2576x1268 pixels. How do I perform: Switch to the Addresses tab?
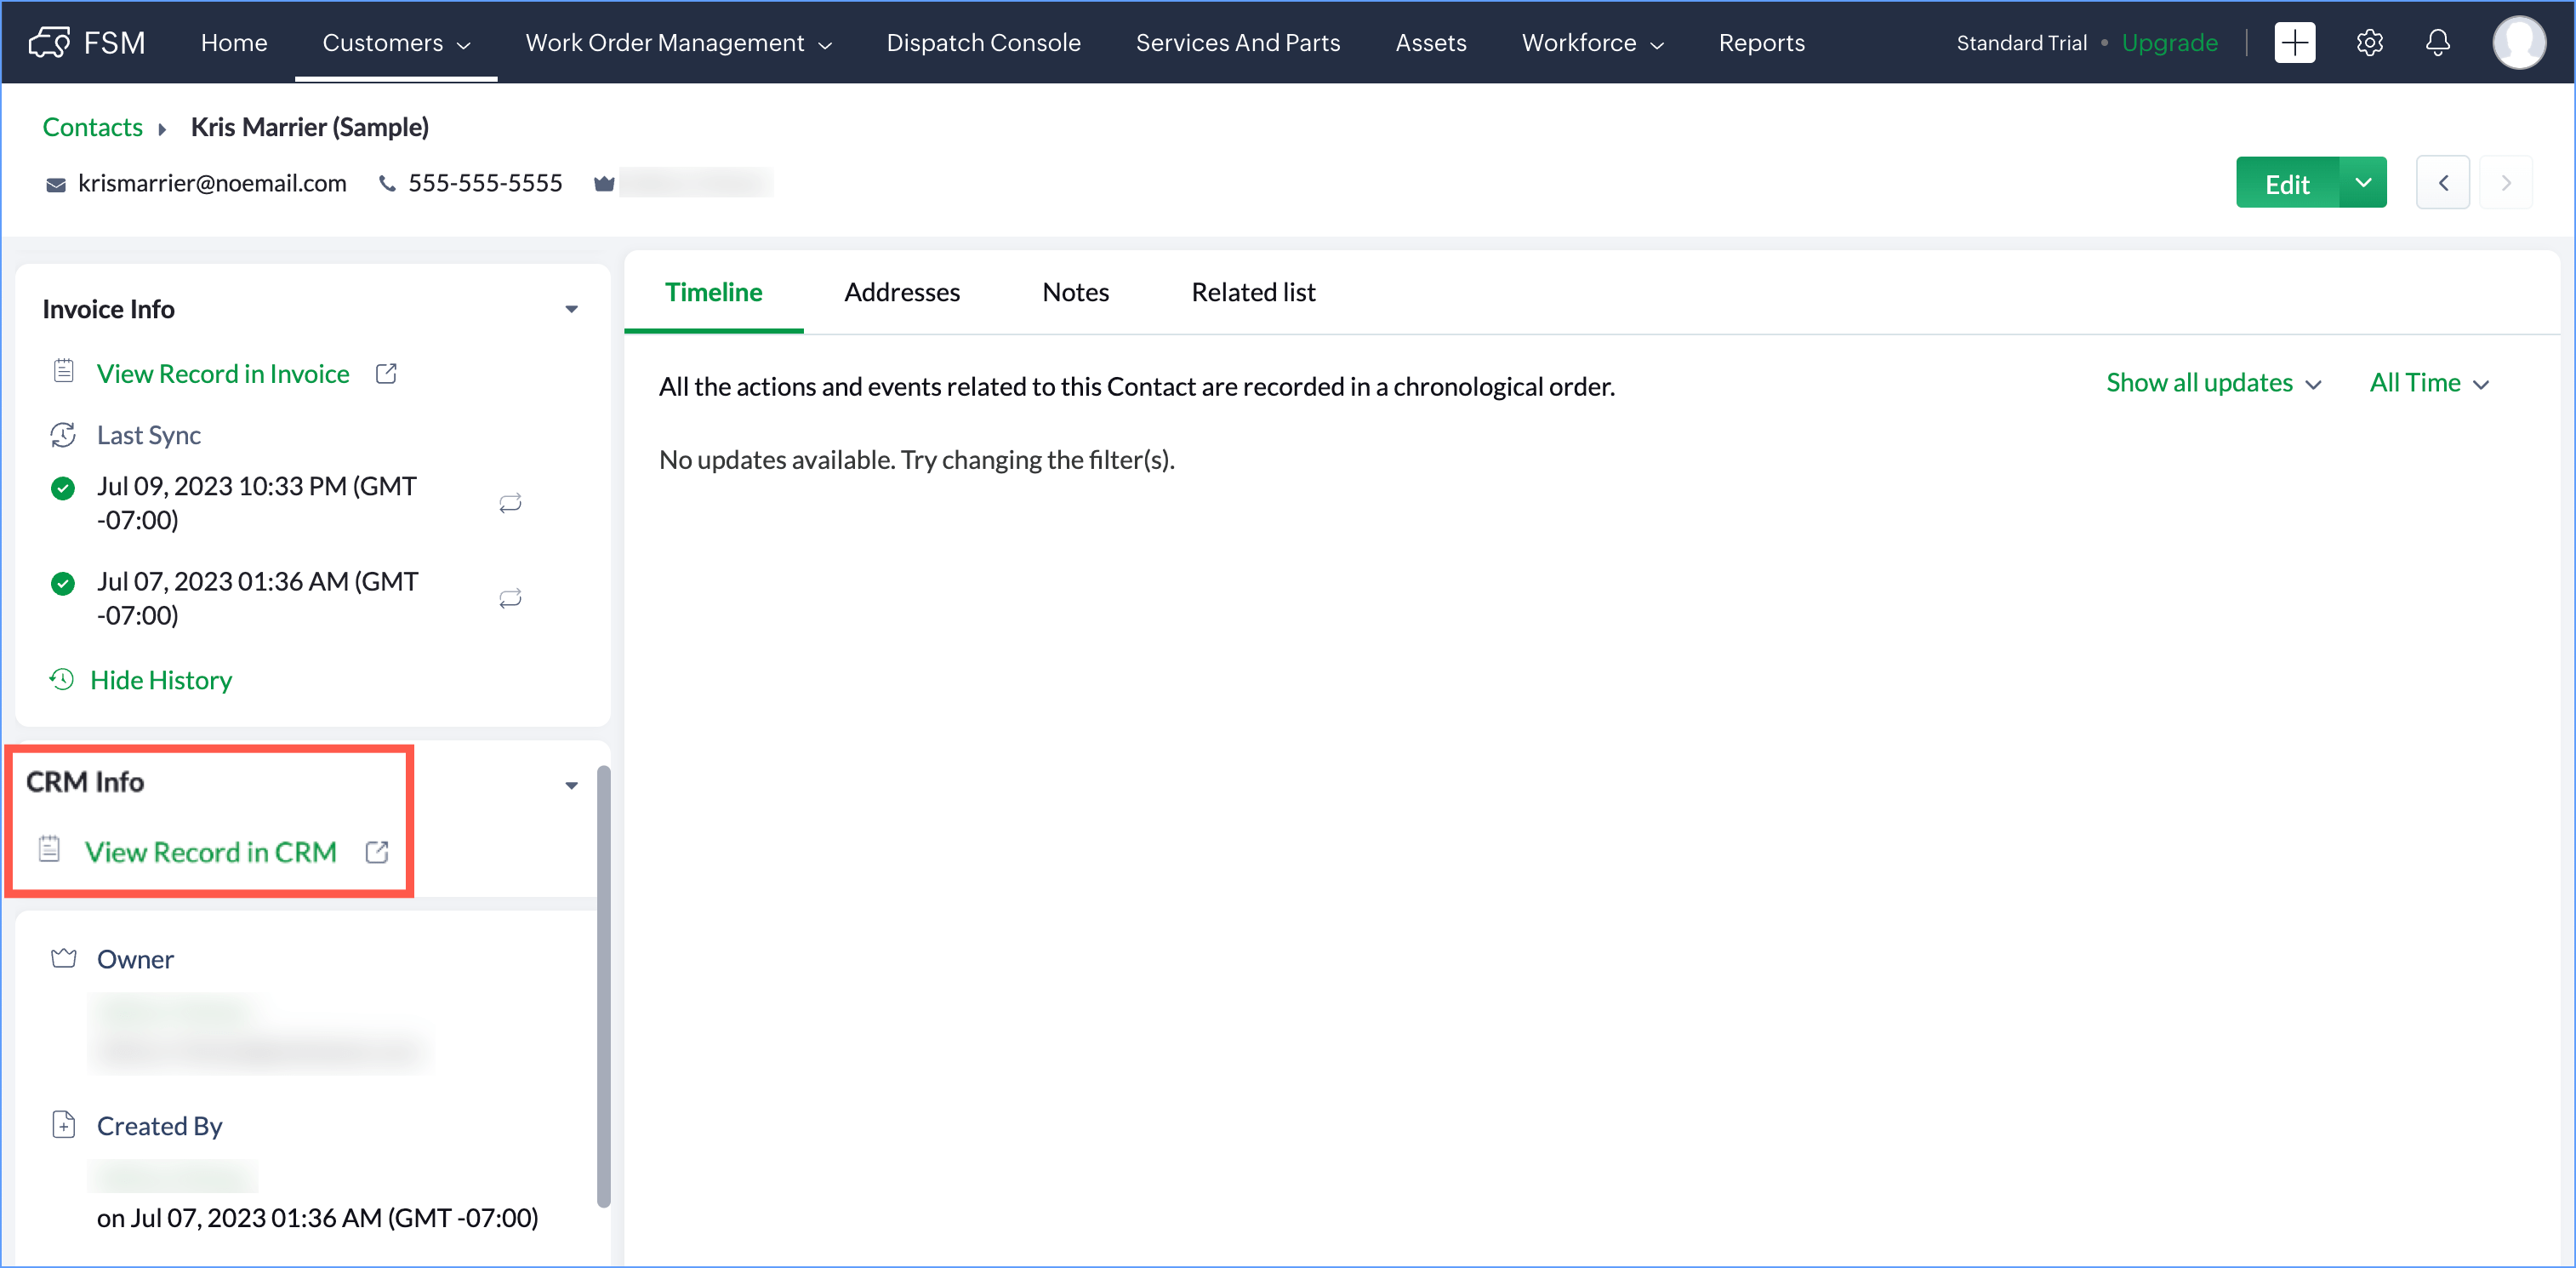click(901, 293)
